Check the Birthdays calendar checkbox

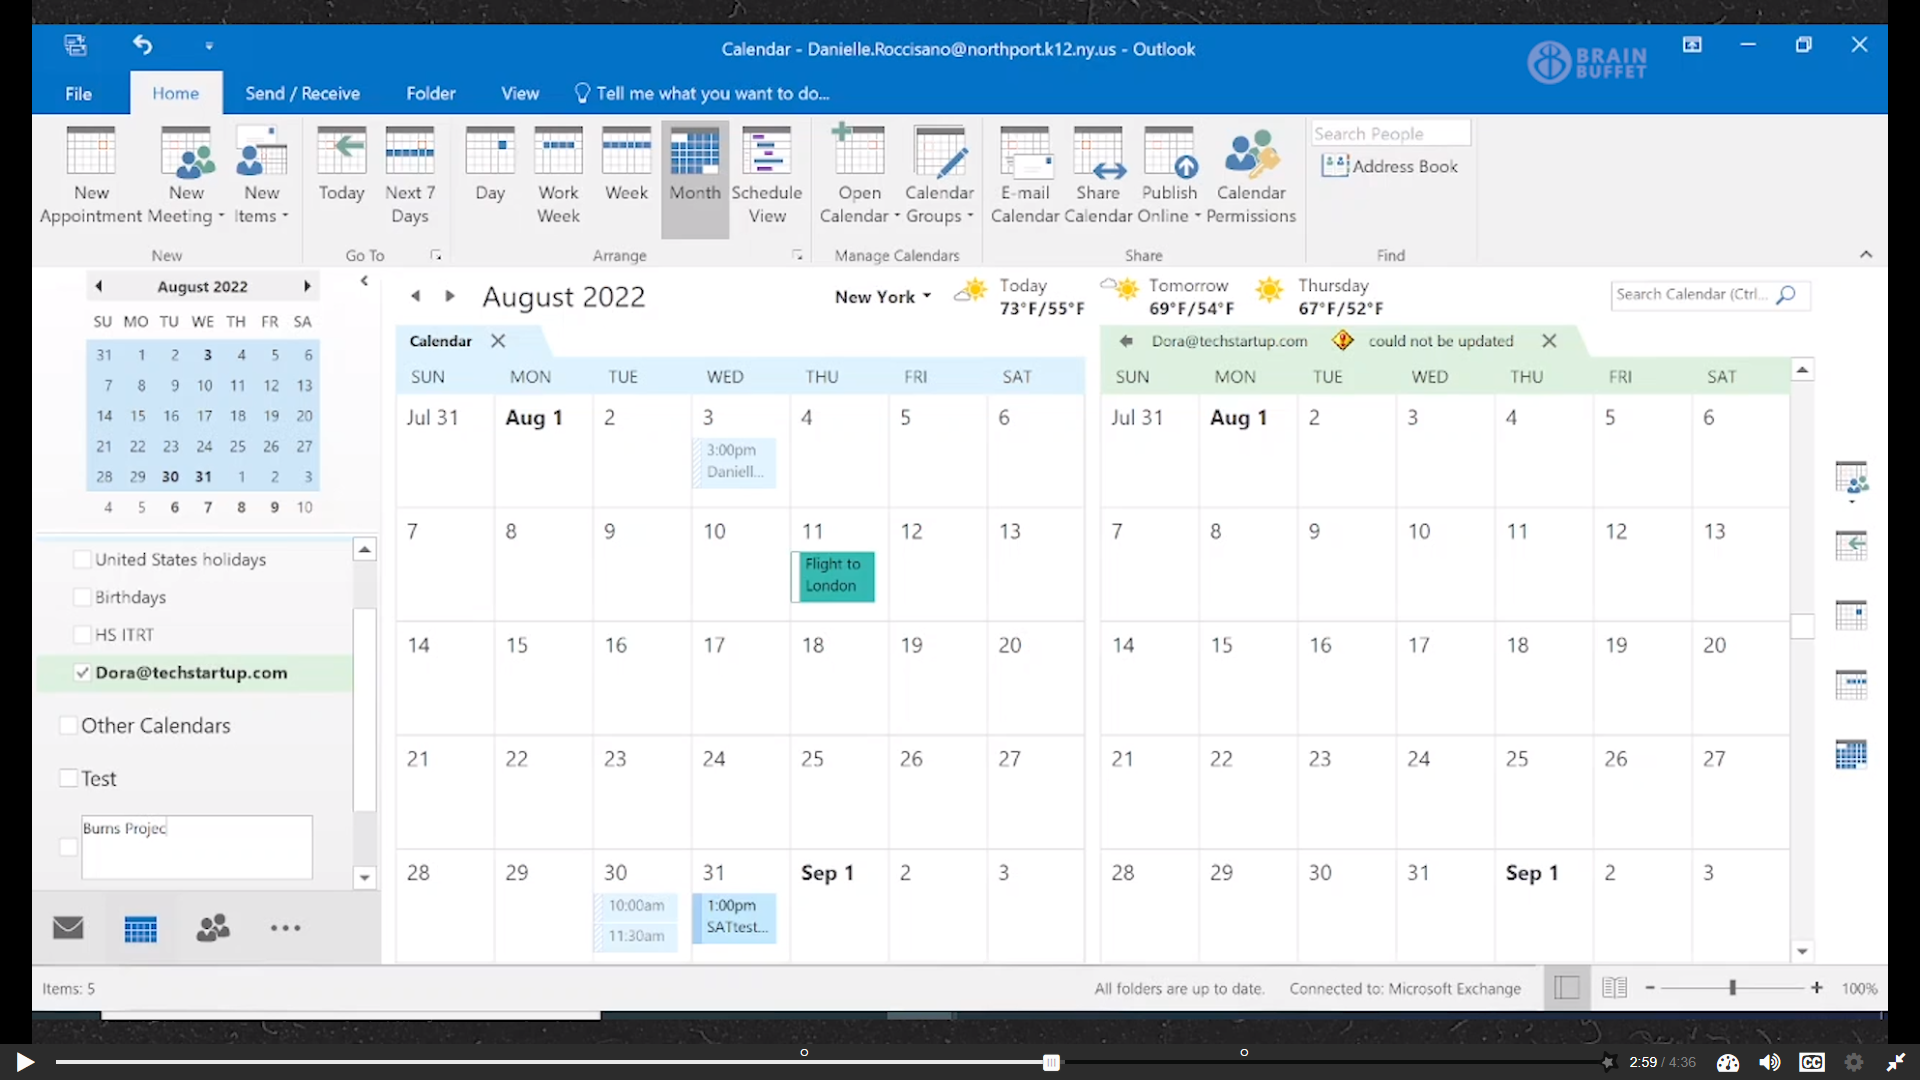[x=83, y=597]
